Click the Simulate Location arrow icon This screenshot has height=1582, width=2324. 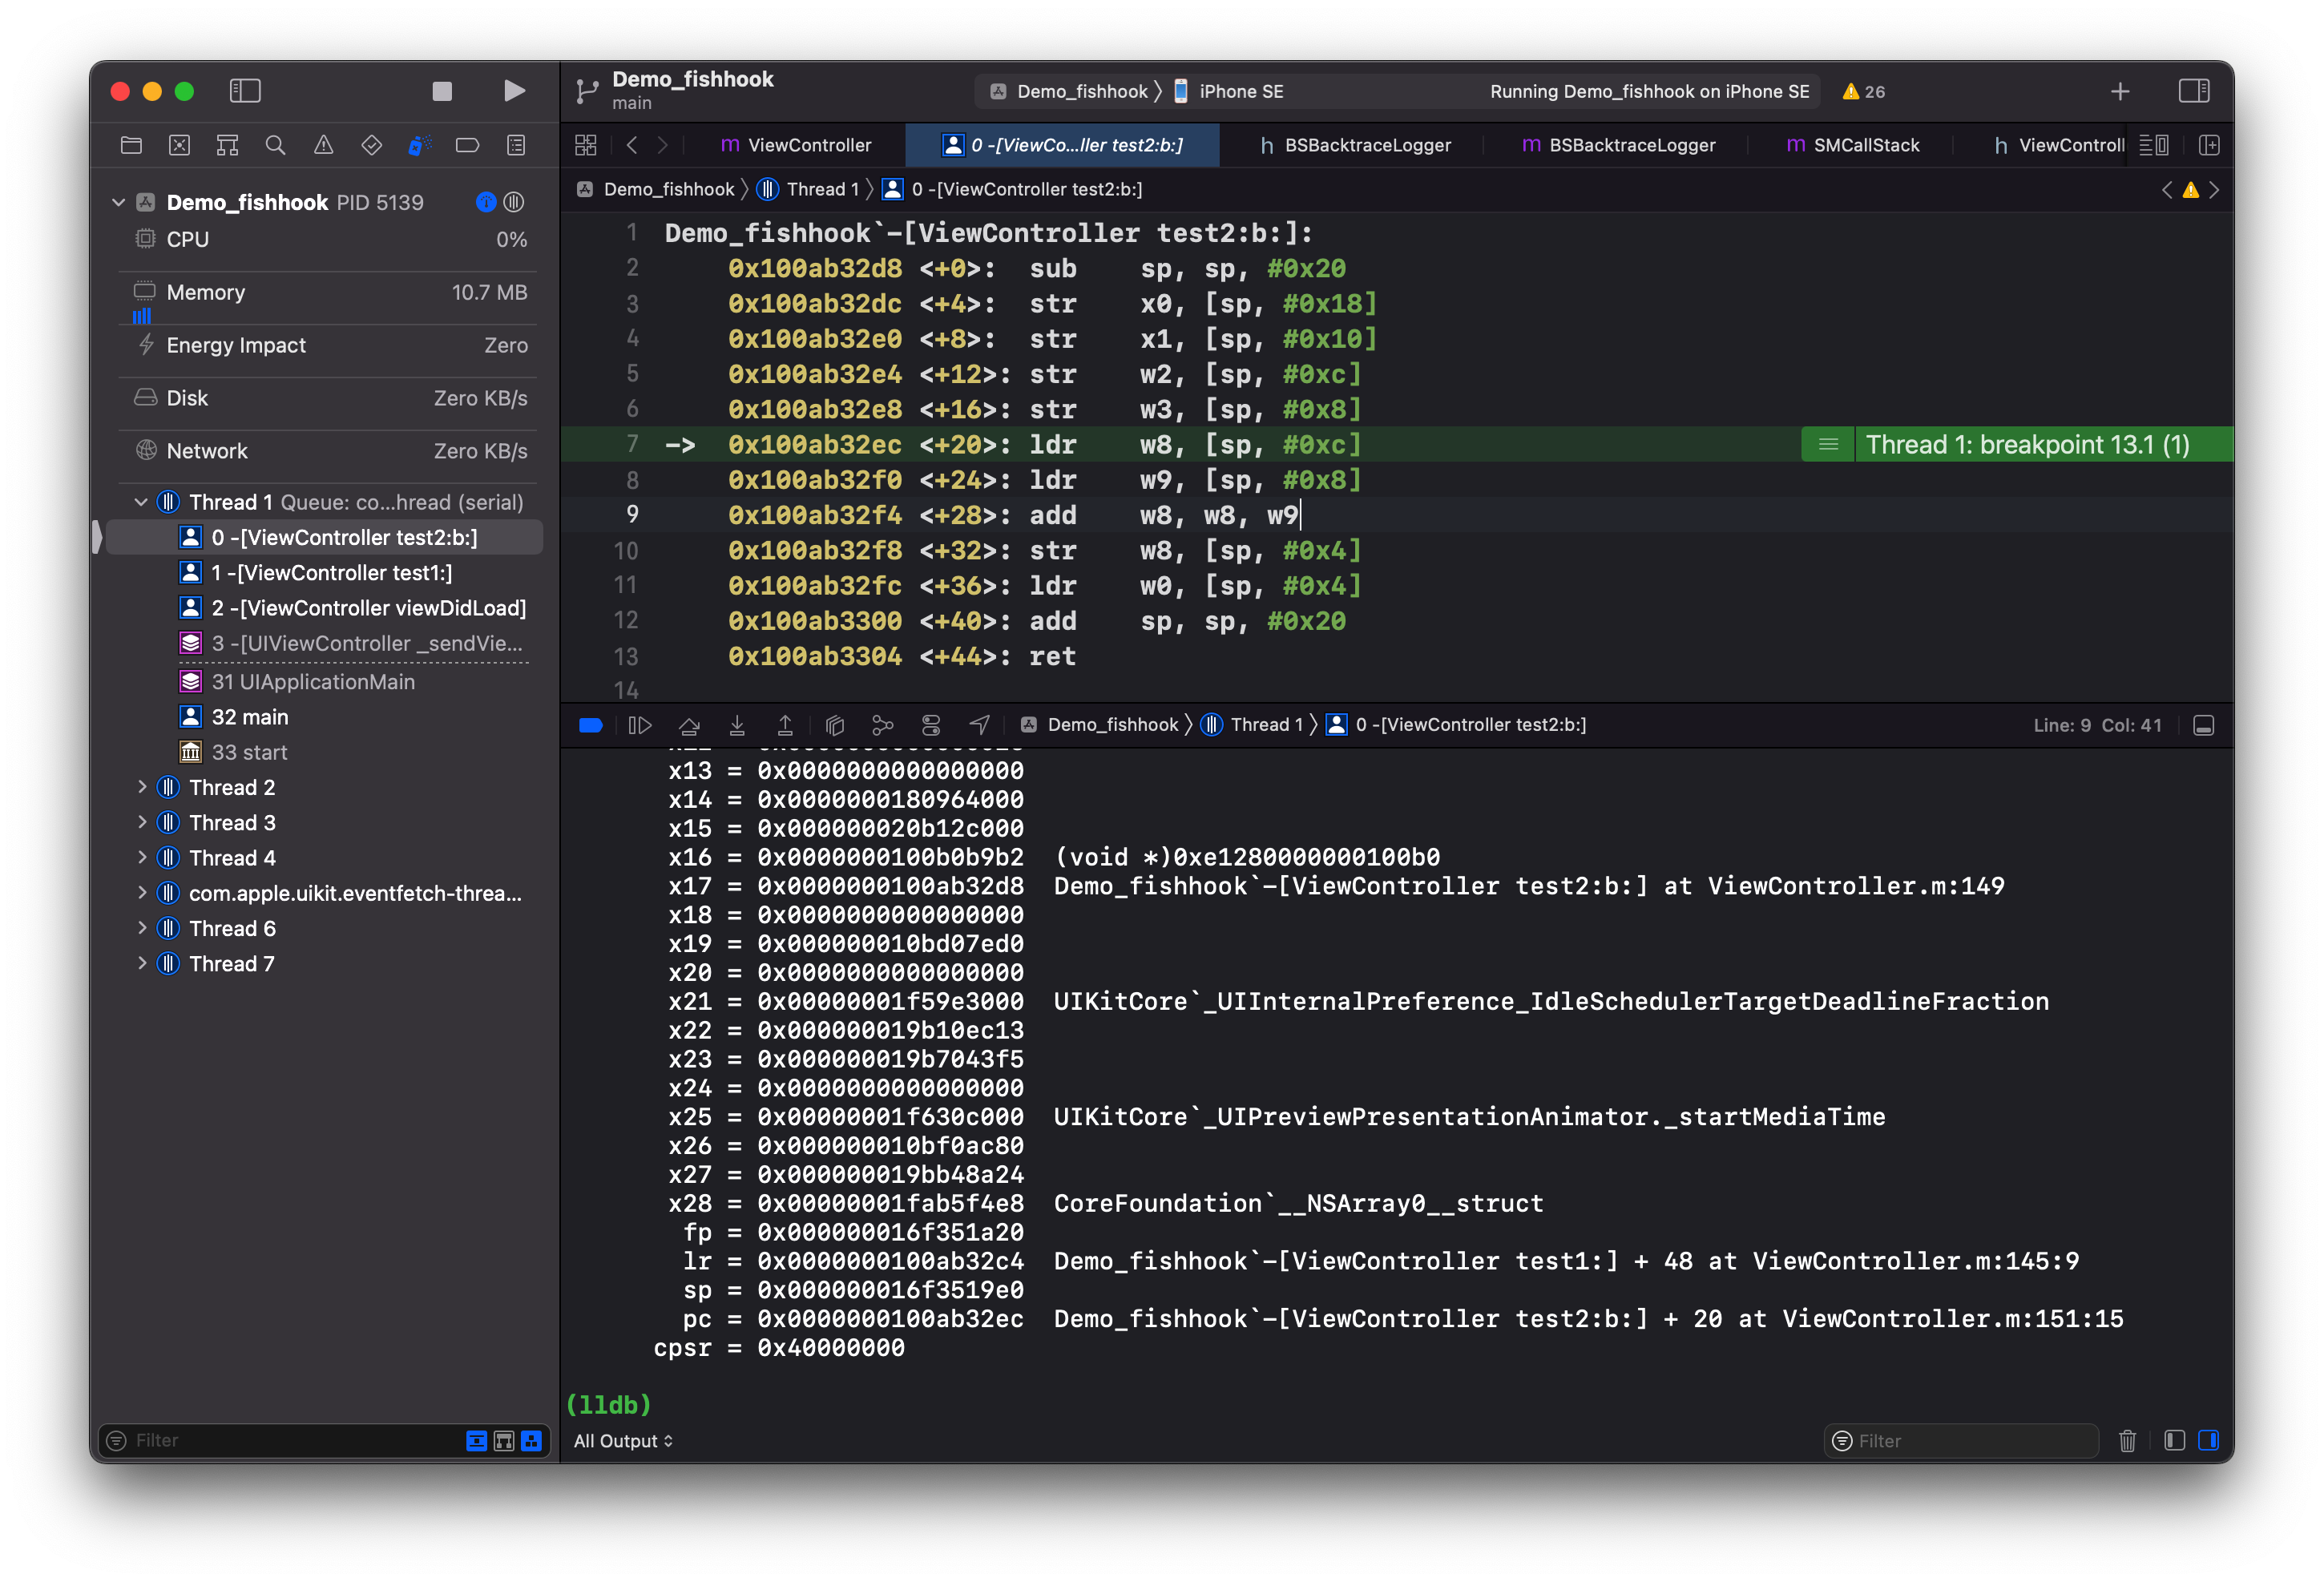(980, 725)
